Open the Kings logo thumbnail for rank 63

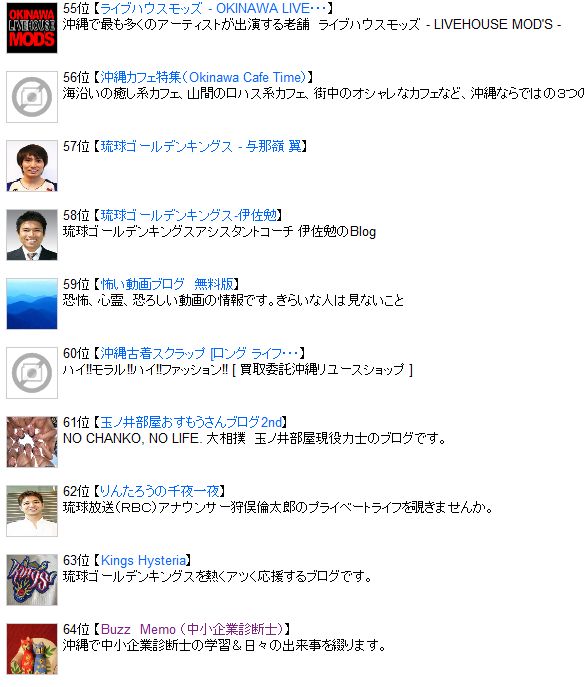point(32,580)
